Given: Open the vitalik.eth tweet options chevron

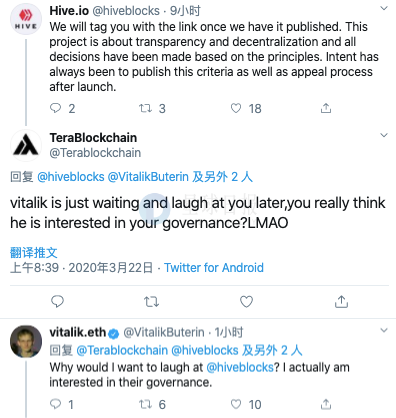Looking at the screenshot, I should click(384, 331).
